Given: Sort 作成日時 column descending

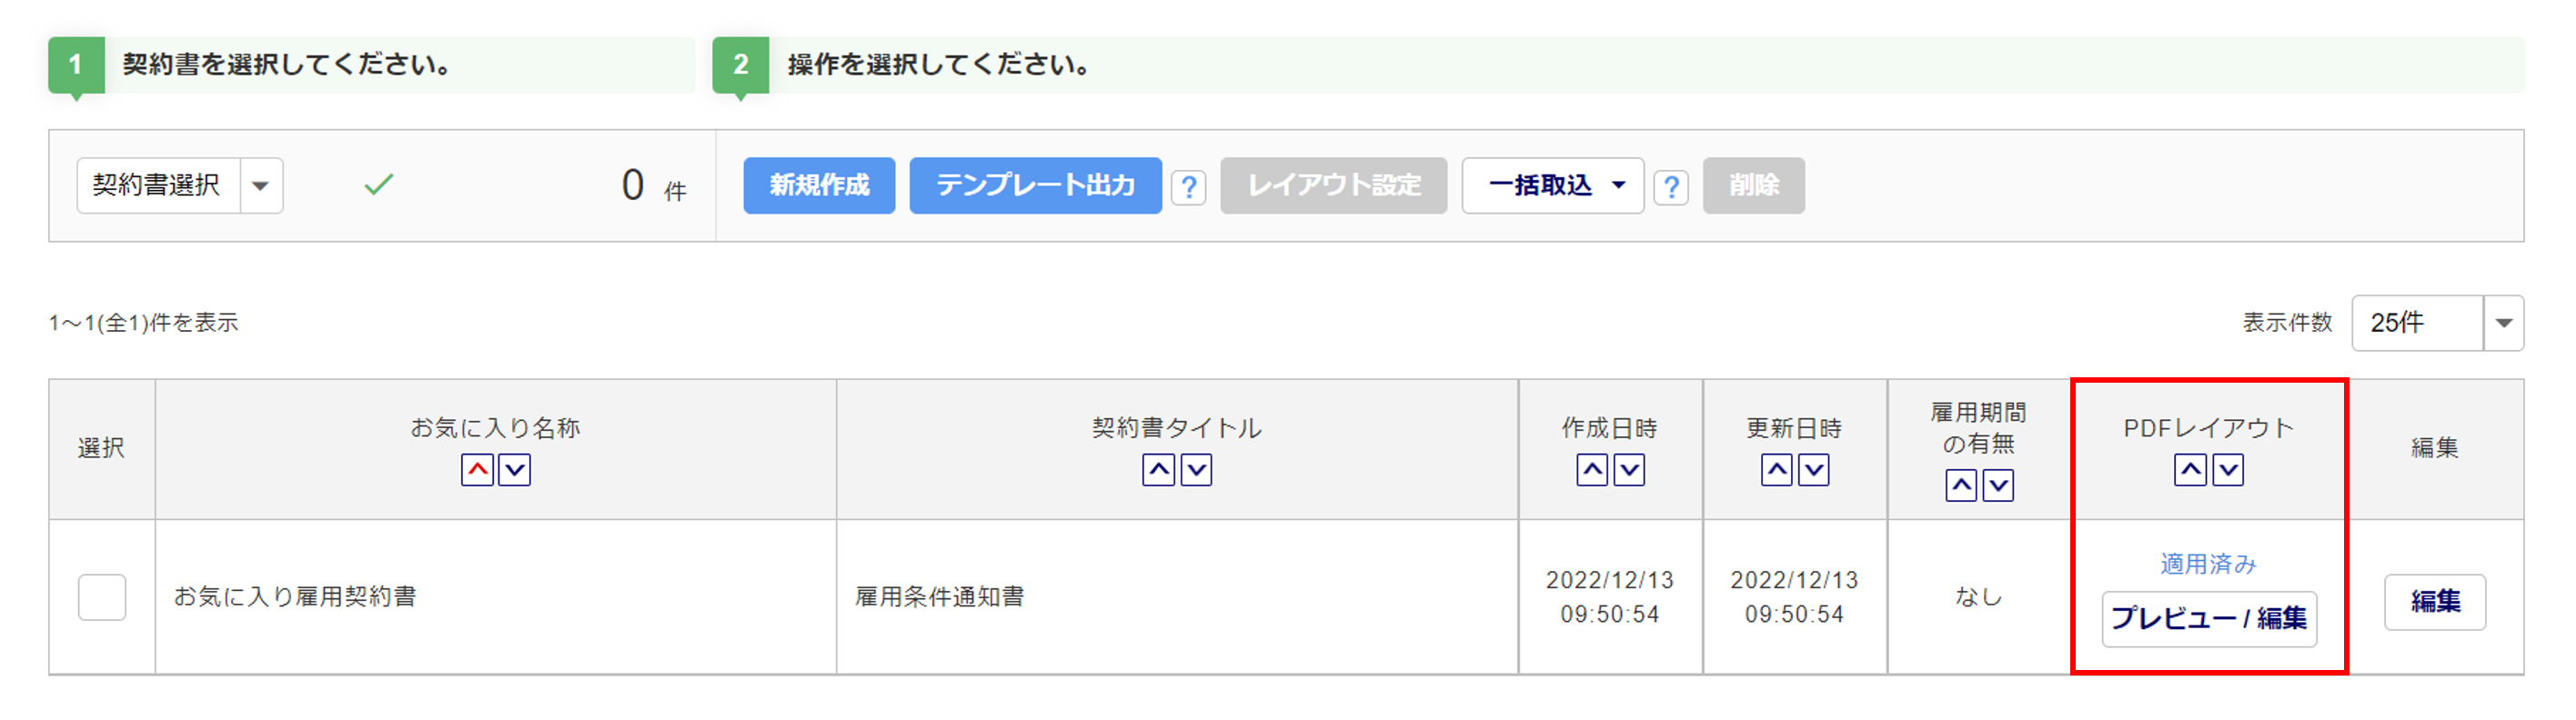Looking at the screenshot, I should [1629, 470].
